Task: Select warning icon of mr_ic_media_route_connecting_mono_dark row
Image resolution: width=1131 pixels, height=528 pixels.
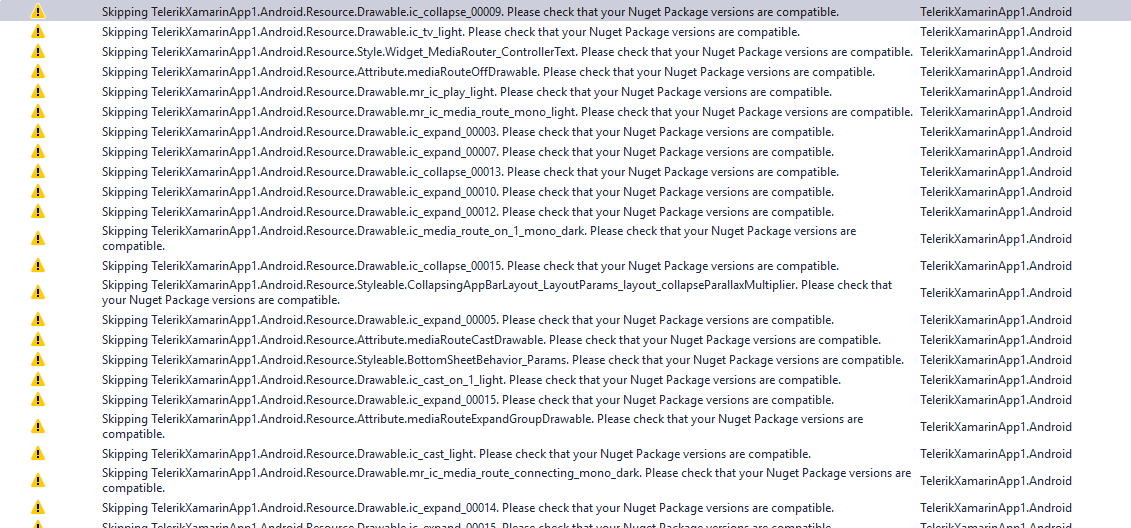Action: tap(38, 481)
